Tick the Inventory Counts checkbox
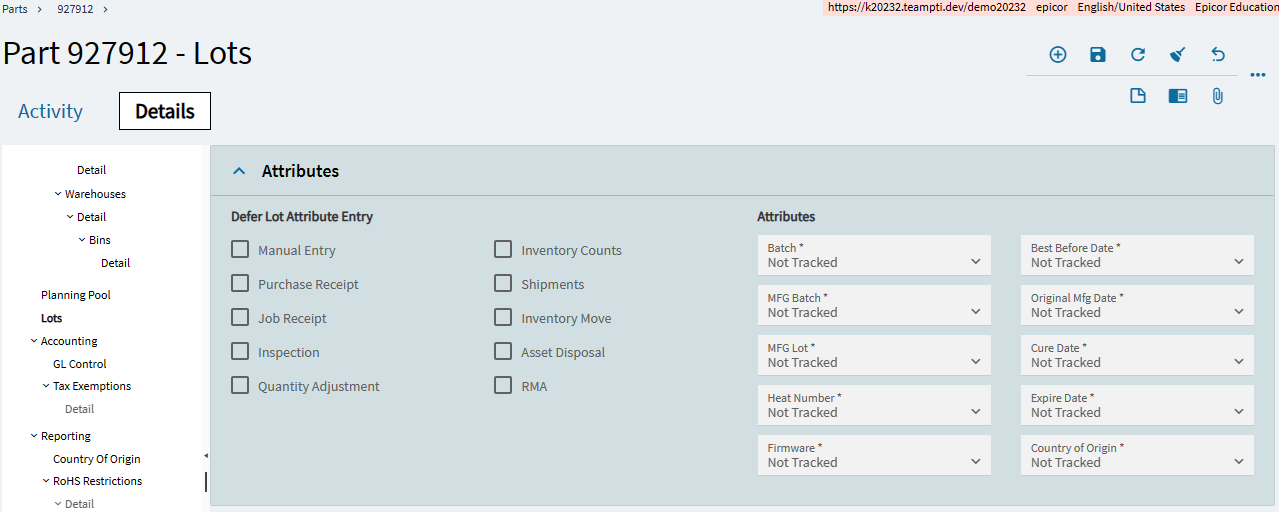Image resolution: width=1279 pixels, height=512 pixels. tap(503, 250)
